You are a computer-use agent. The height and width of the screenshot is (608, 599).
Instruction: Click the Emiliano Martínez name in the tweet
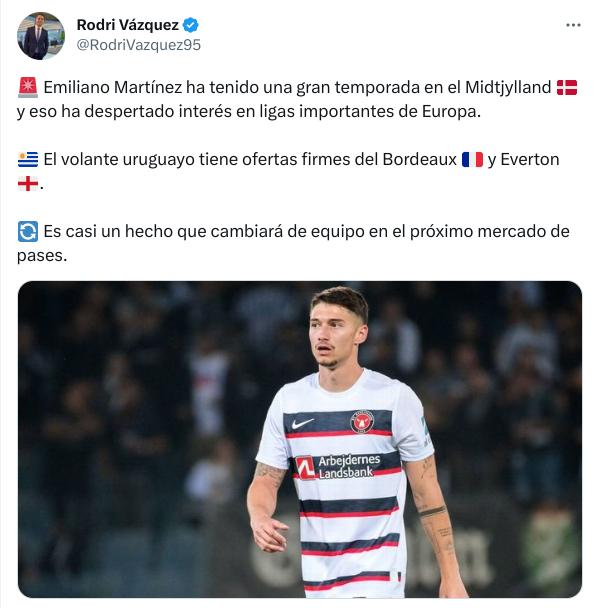[112, 87]
